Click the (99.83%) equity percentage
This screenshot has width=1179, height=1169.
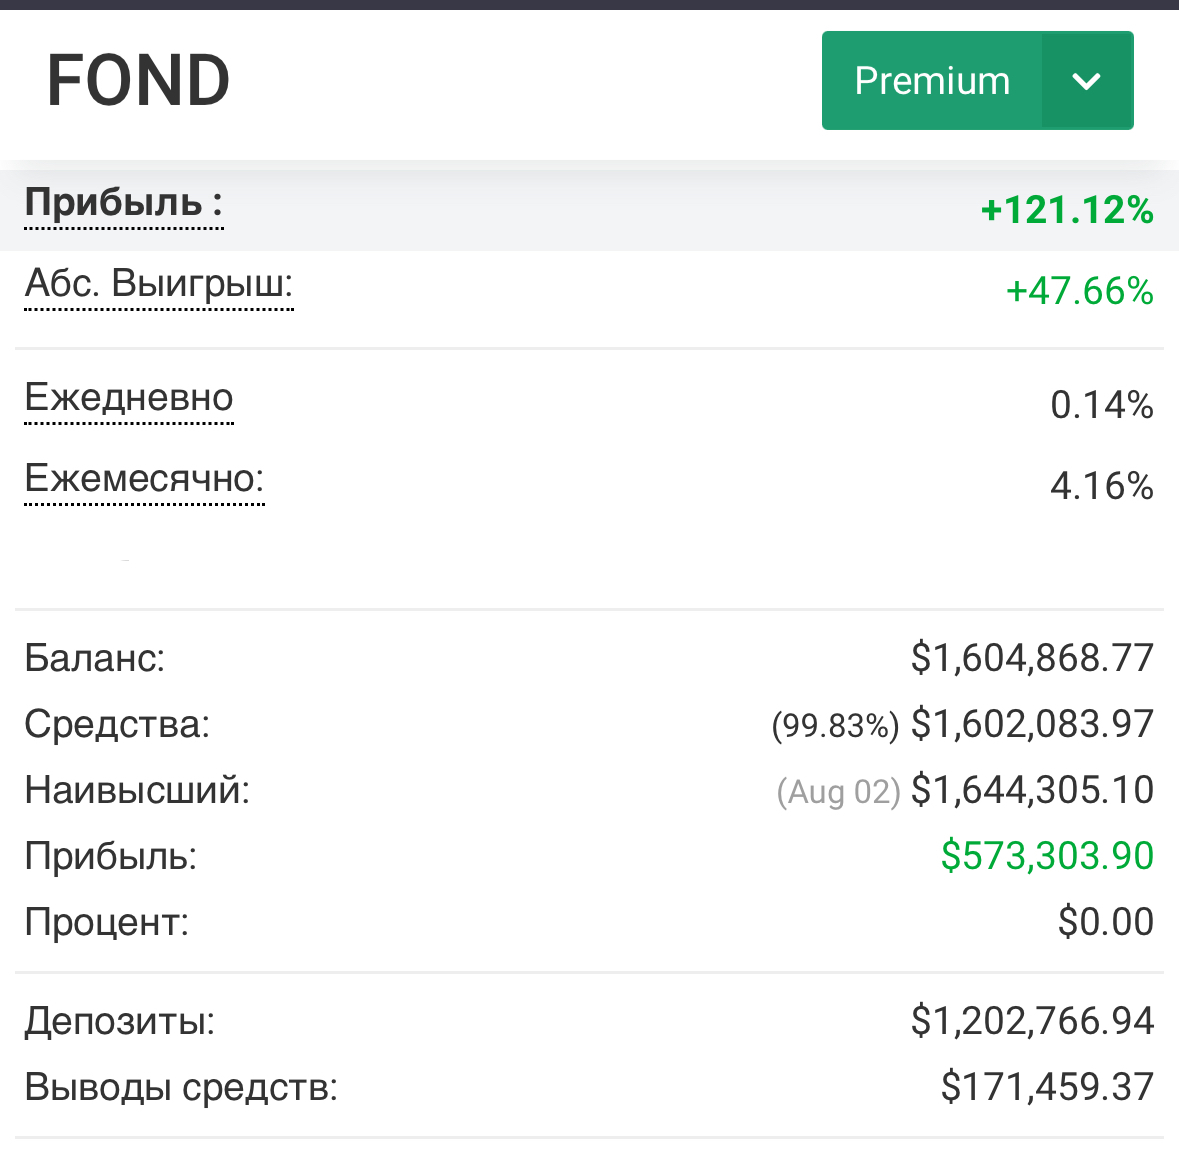(x=835, y=726)
